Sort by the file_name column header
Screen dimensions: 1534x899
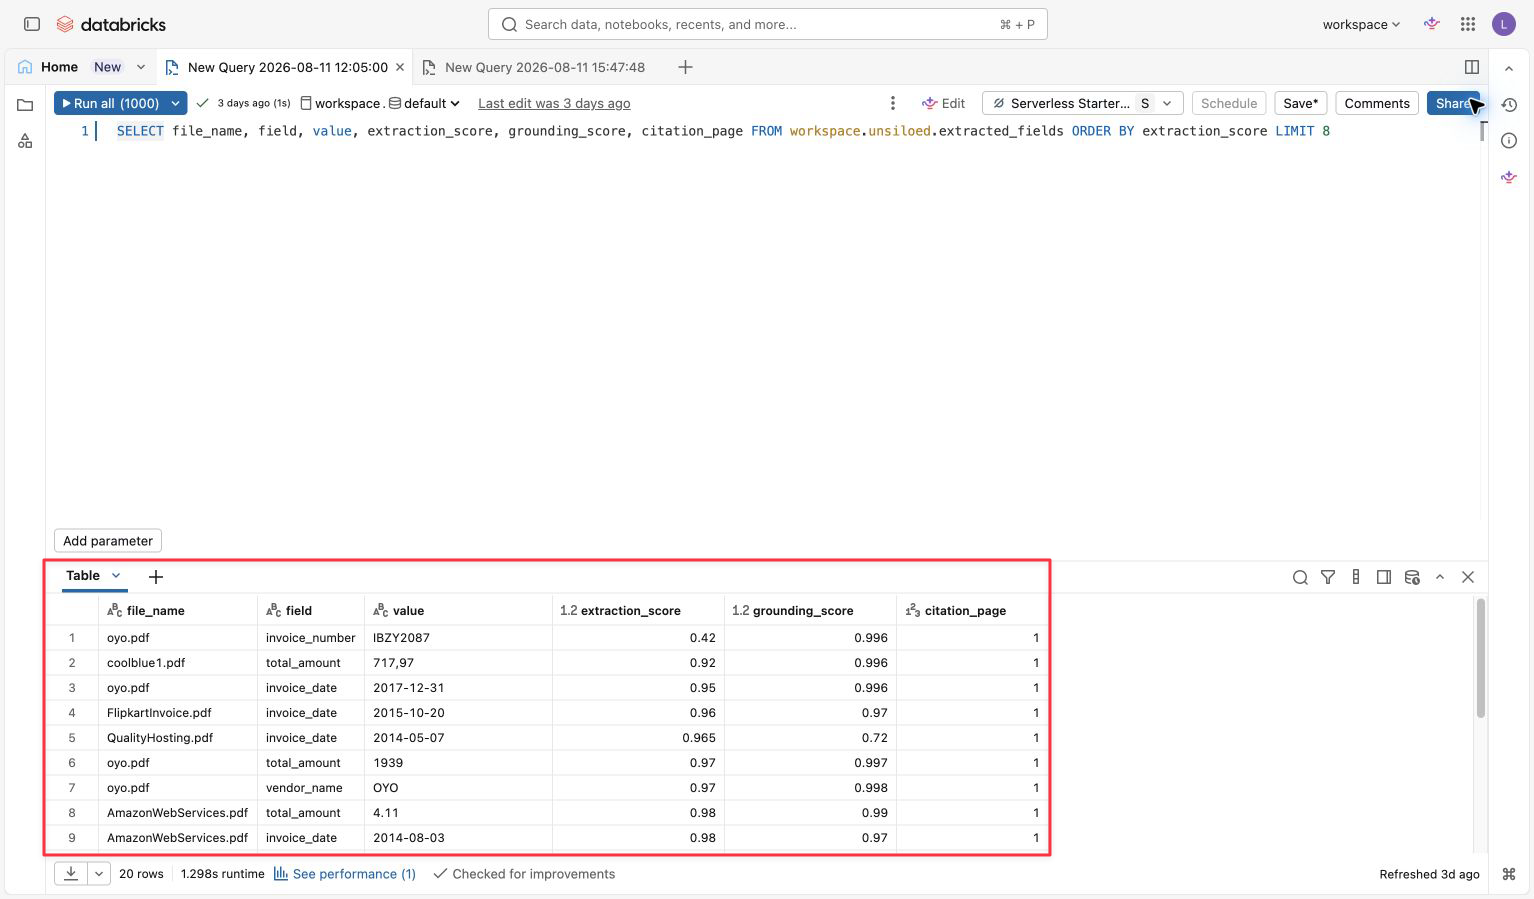(178, 610)
